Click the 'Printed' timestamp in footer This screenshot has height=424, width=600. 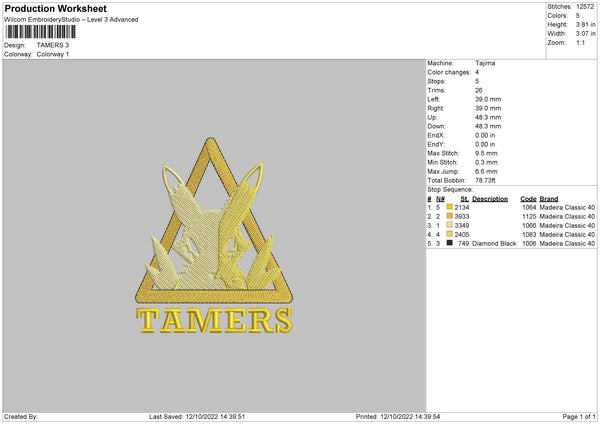(x=398, y=417)
